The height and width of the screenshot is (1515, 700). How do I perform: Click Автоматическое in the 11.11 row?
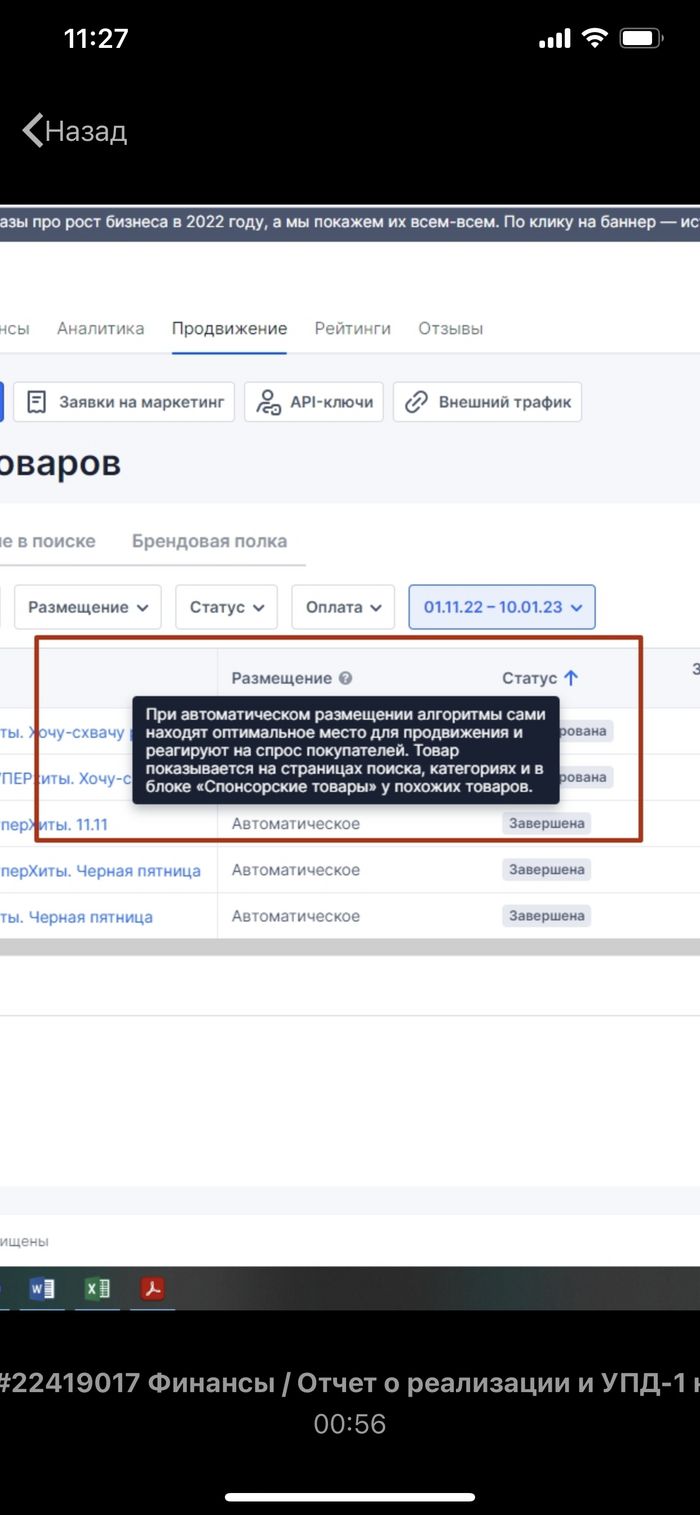(x=296, y=824)
